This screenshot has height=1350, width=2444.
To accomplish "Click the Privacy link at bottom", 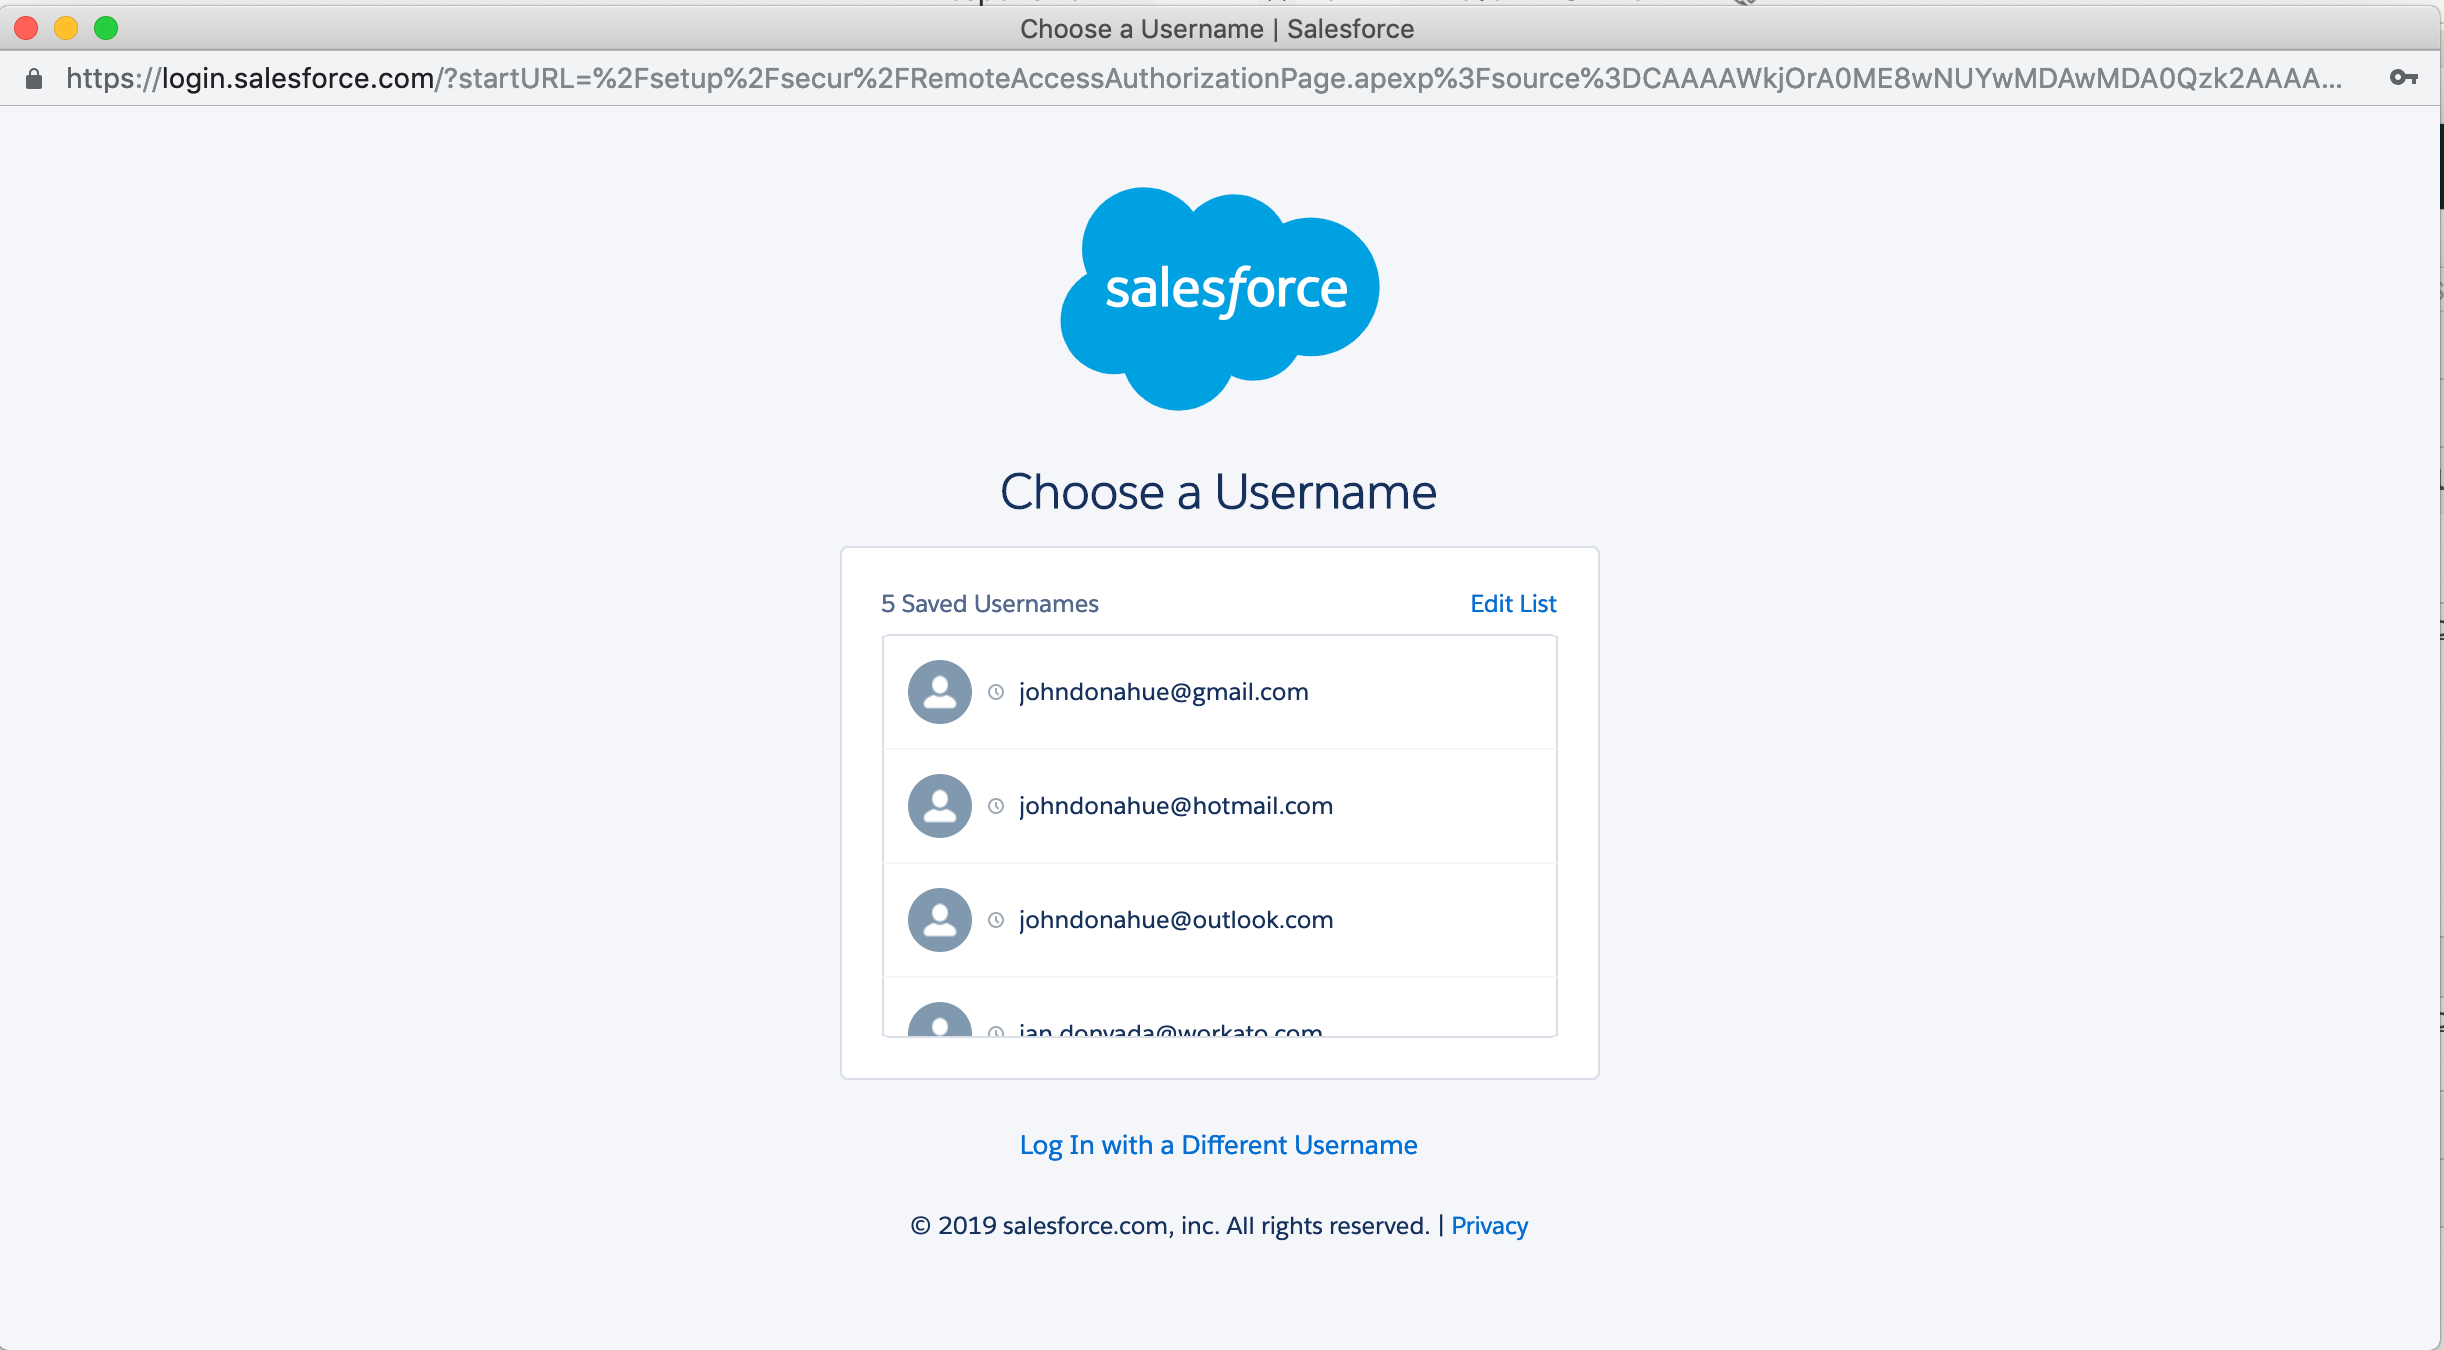I will (1490, 1225).
